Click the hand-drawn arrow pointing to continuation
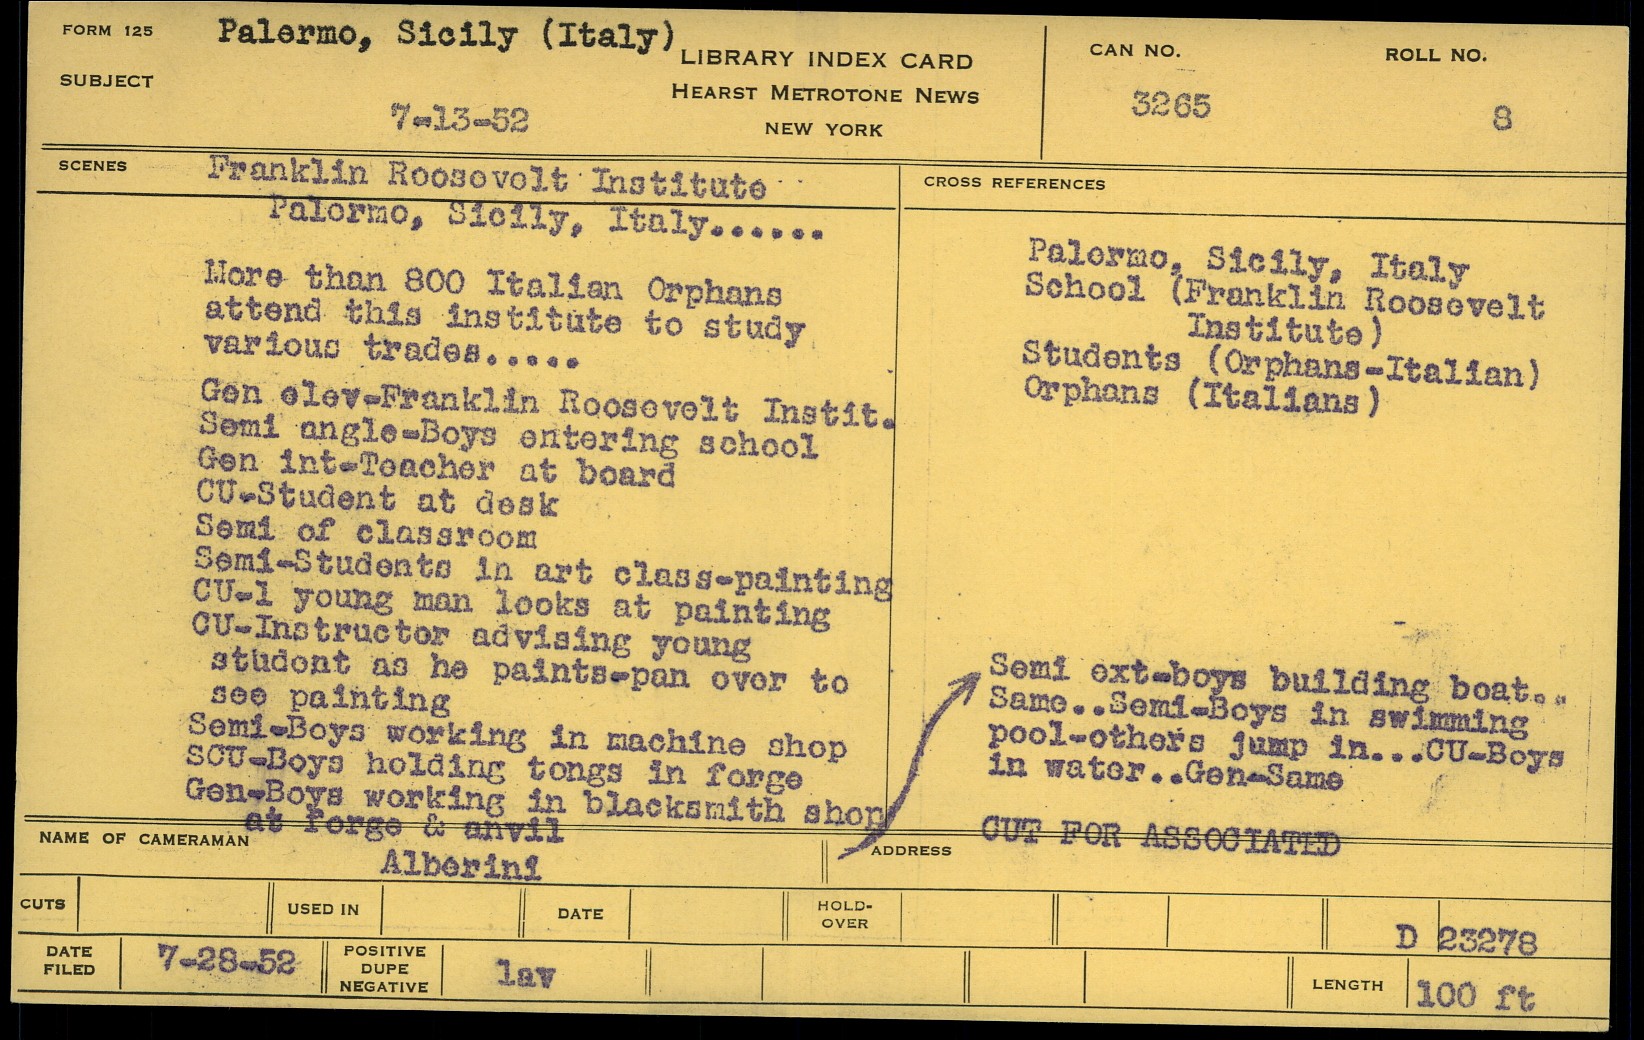This screenshot has width=1644, height=1040. pyautogui.click(x=910, y=762)
